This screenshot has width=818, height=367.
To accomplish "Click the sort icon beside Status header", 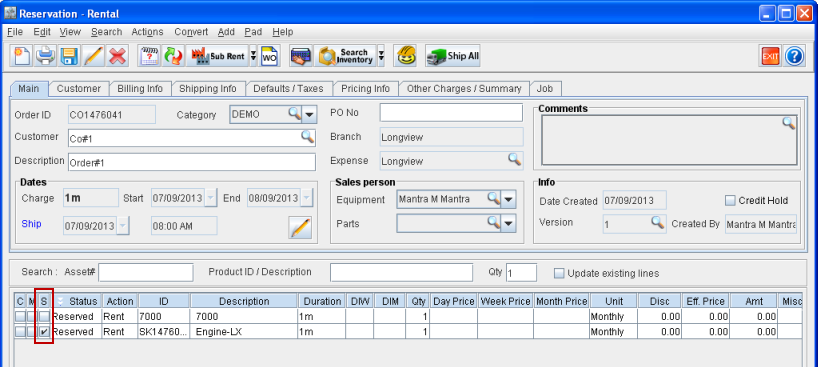I will pos(61,301).
